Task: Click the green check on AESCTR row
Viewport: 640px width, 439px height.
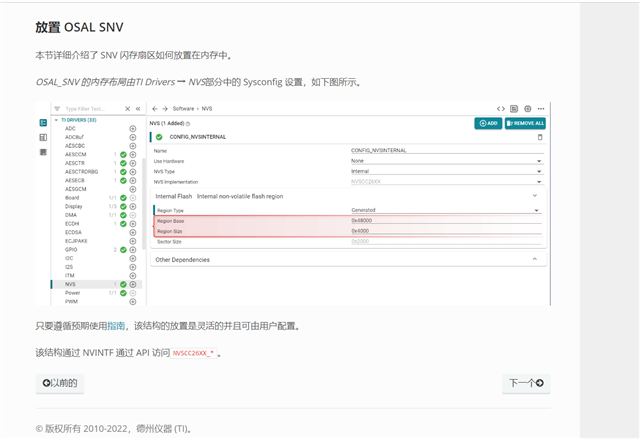Action: point(123,163)
